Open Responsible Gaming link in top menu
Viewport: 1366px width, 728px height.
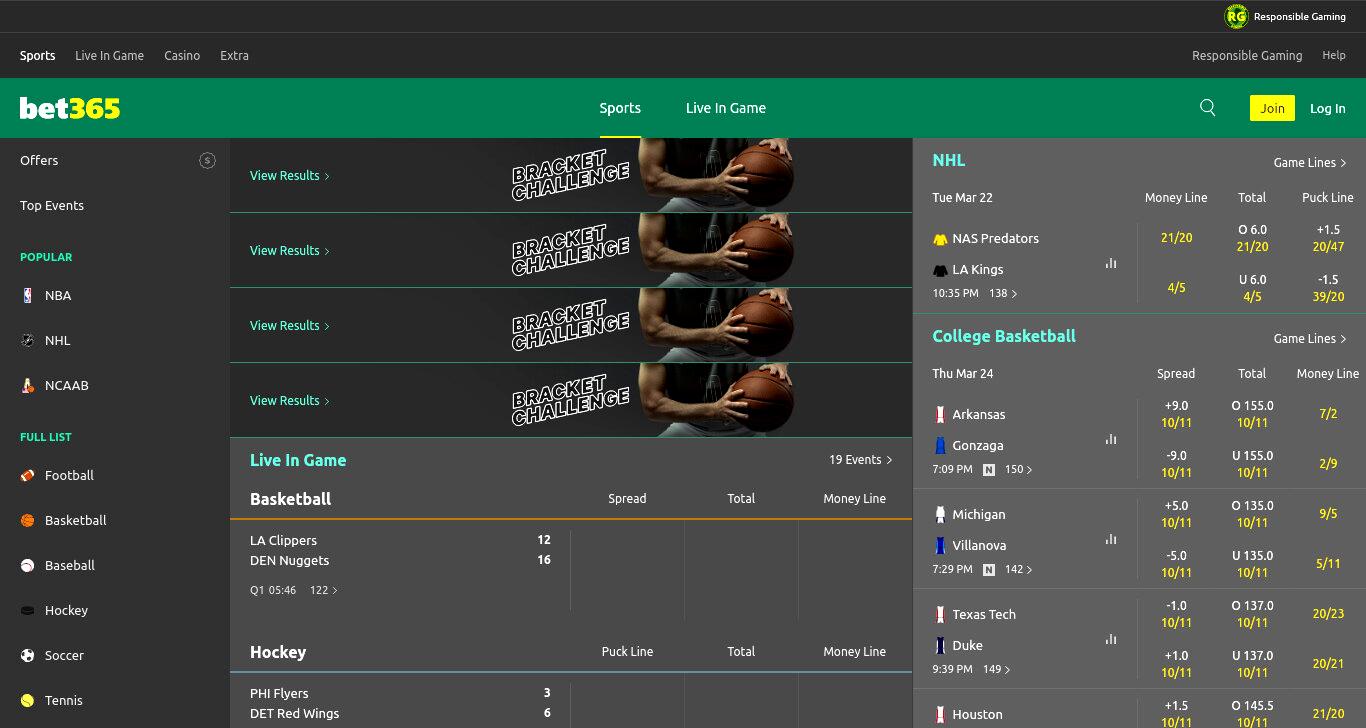click(x=1247, y=55)
